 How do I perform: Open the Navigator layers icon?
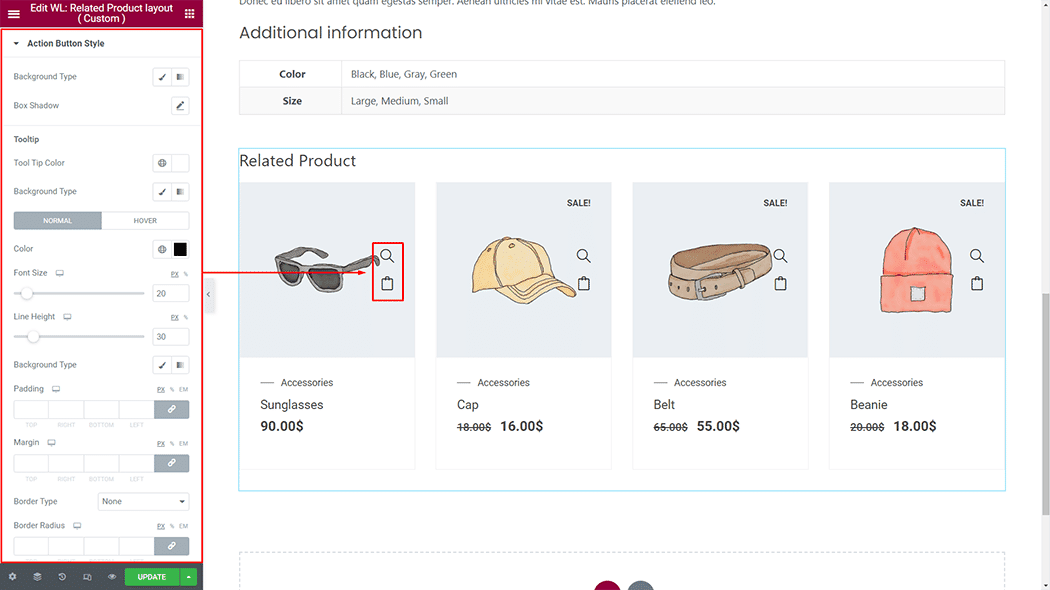(37, 577)
